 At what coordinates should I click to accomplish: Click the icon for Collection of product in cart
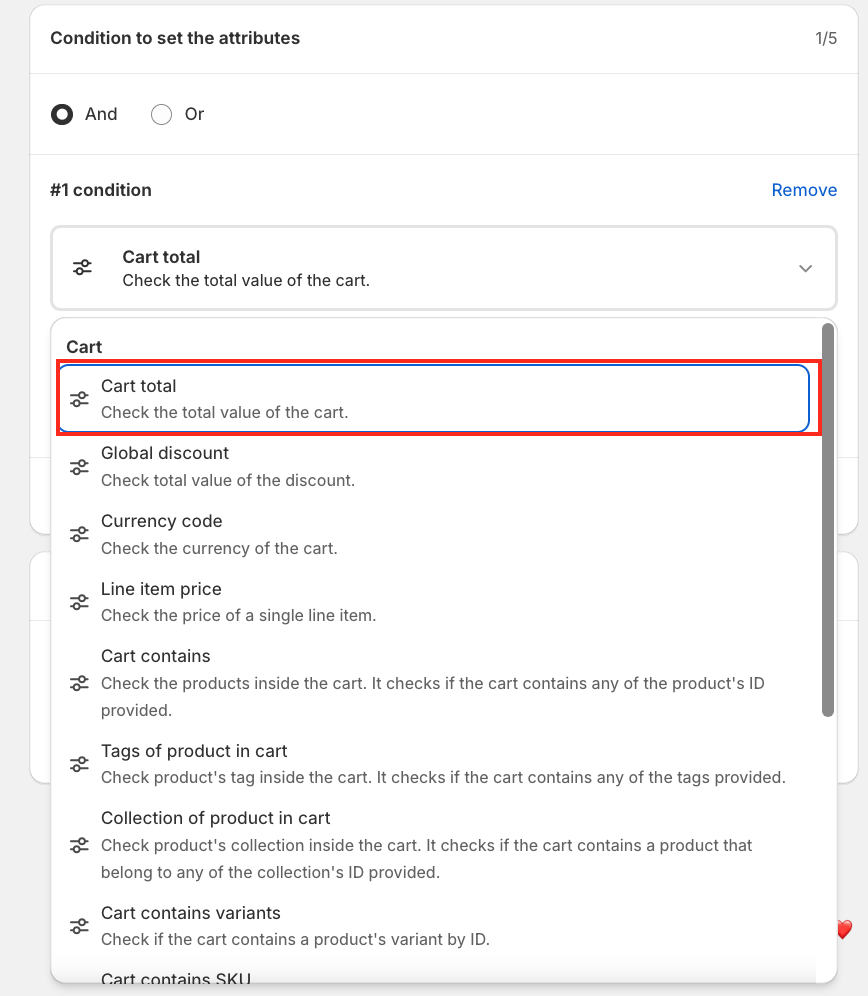point(79,846)
